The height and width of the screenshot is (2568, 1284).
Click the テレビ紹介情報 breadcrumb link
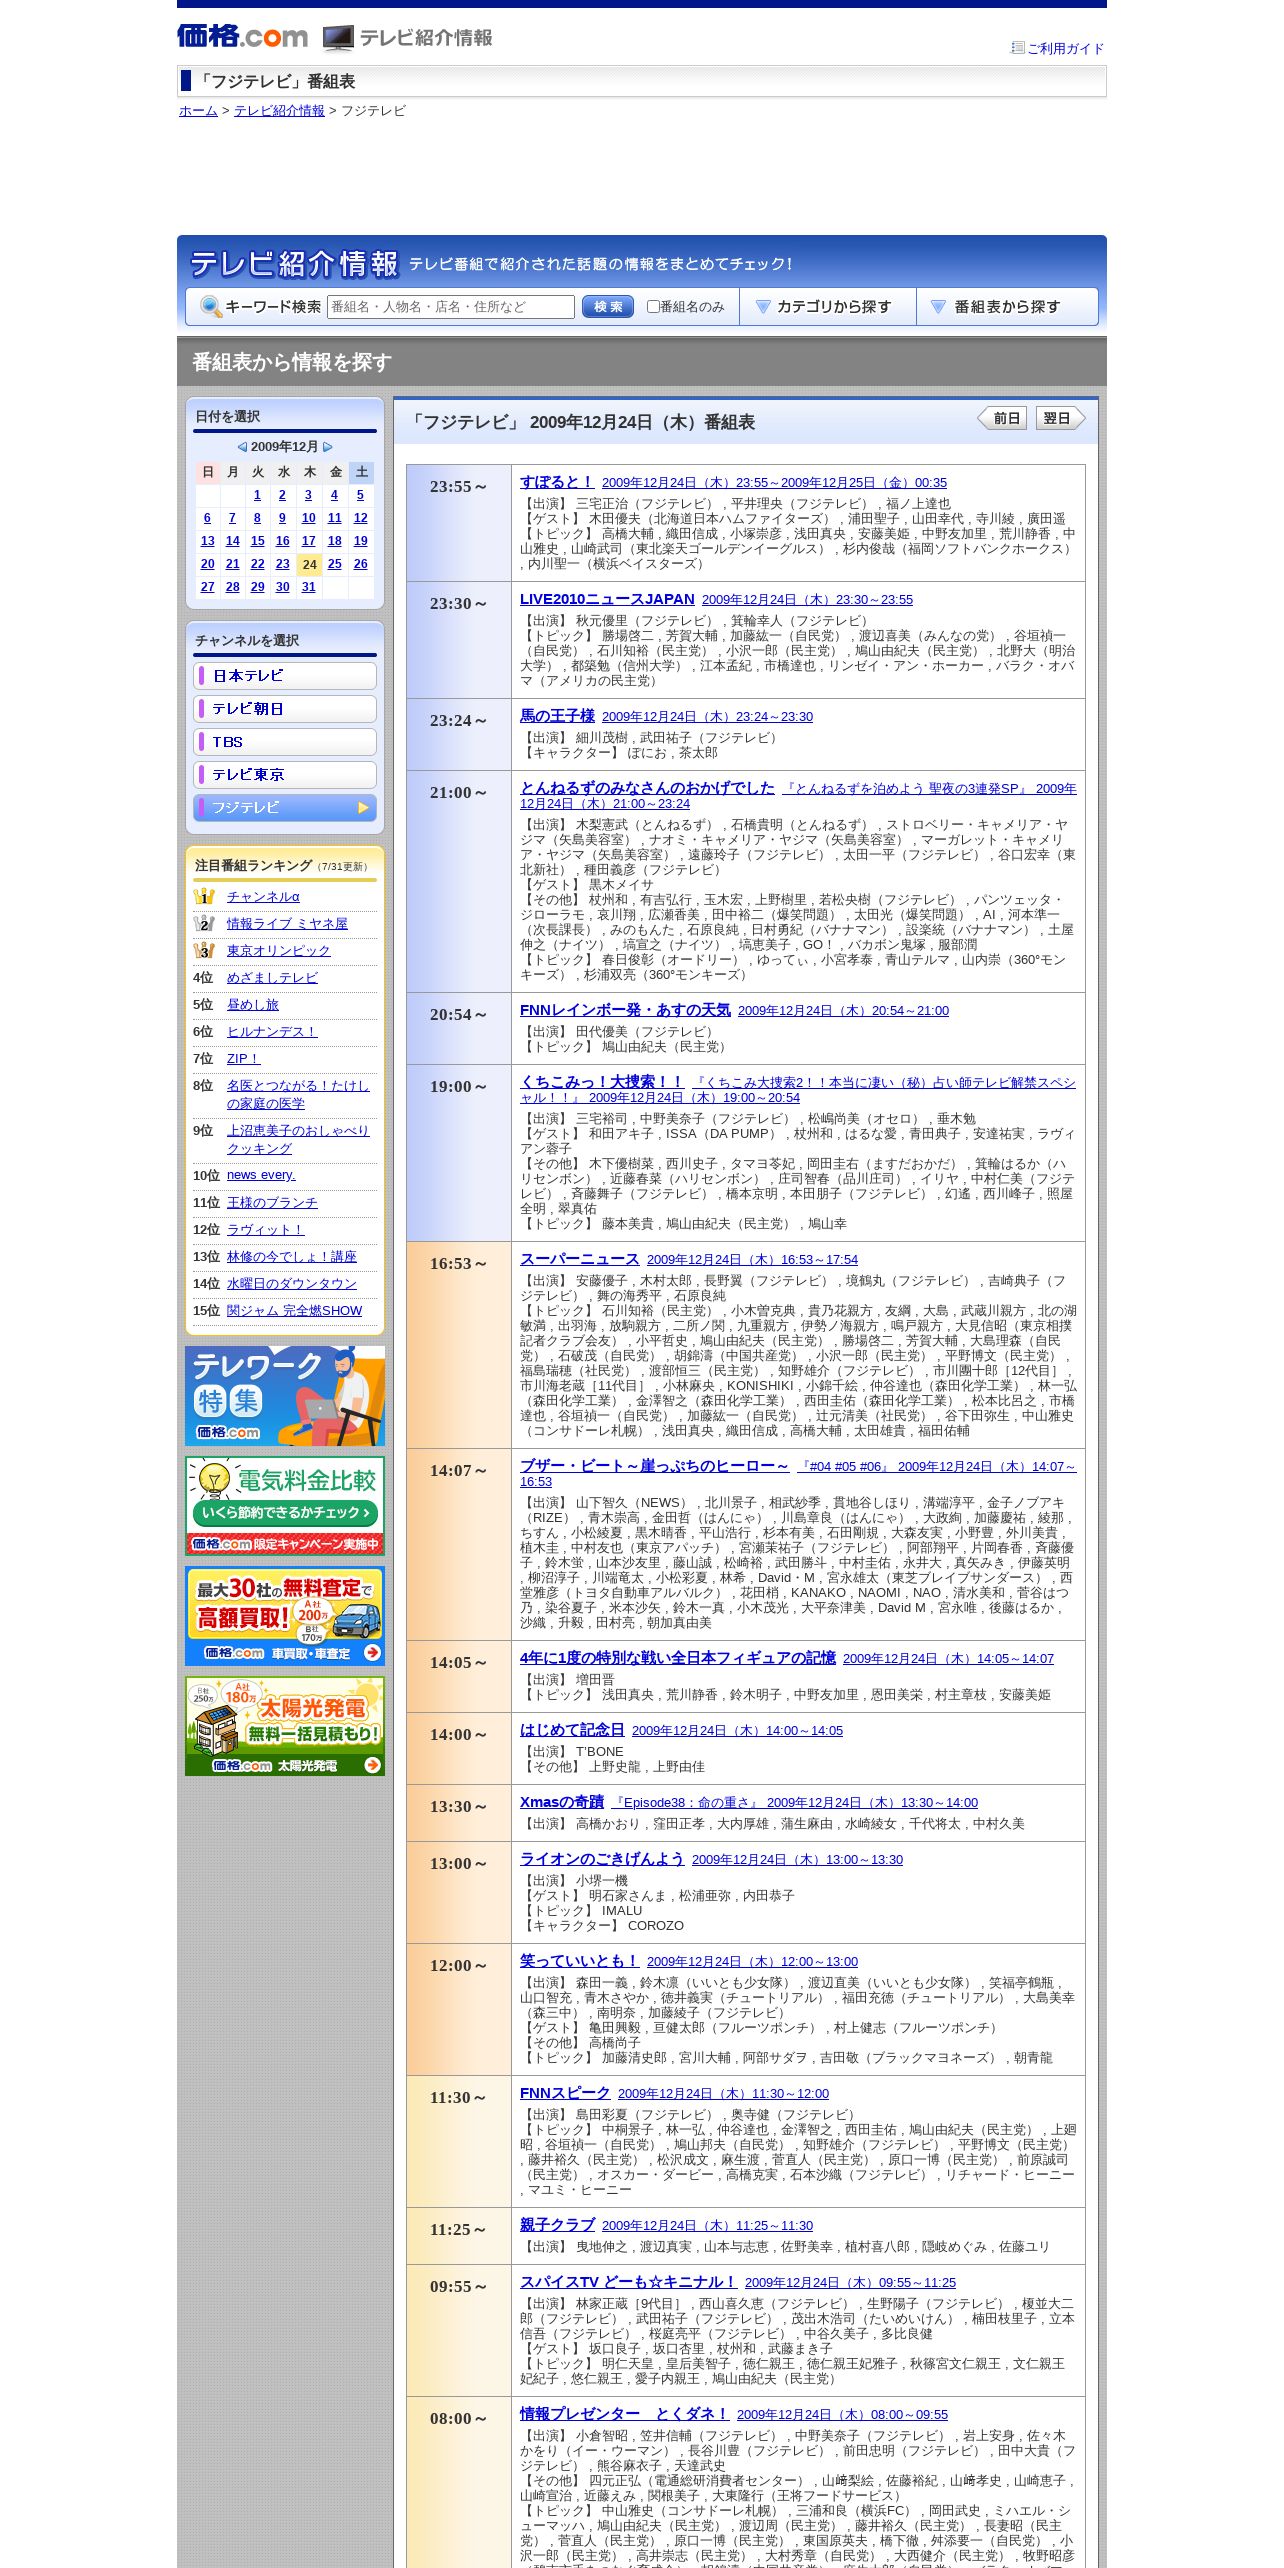(x=279, y=111)
